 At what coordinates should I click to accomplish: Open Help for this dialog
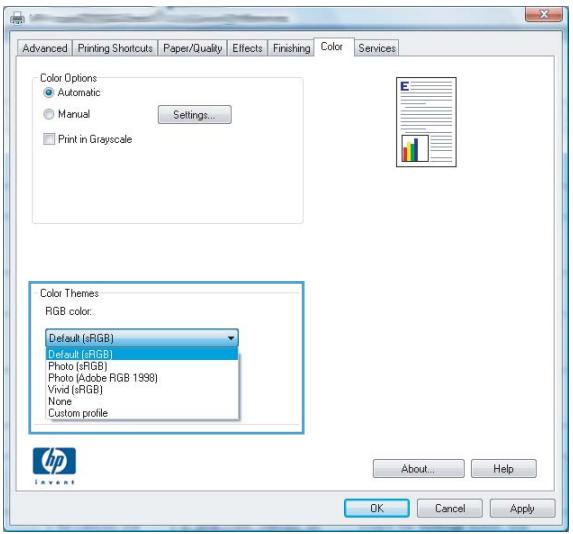click(504, 469)
